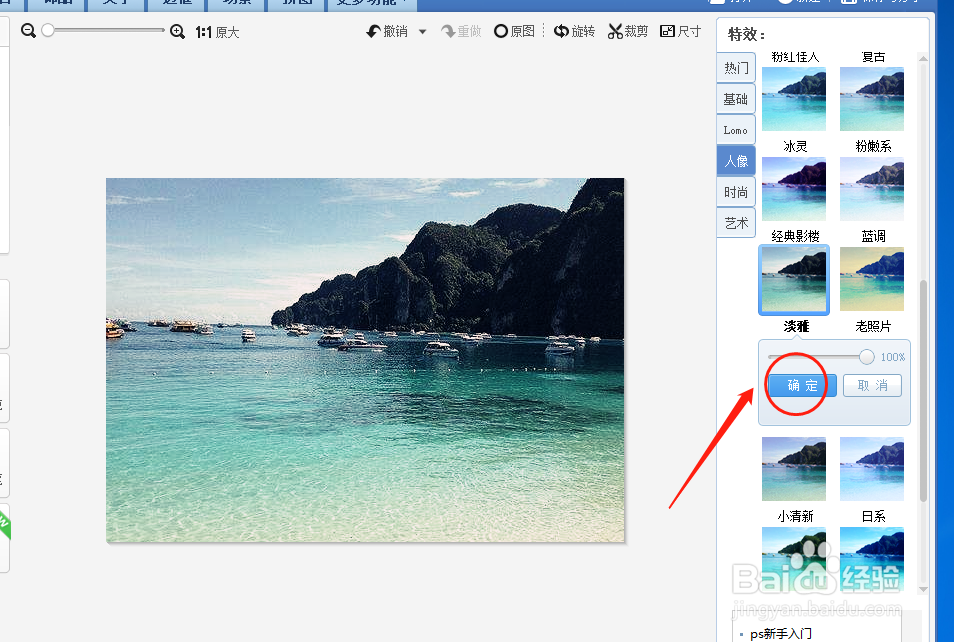This screenshot has height=642, width=954.
Task: Open the ps新手入门 link
Action: [x=781, y=633]
